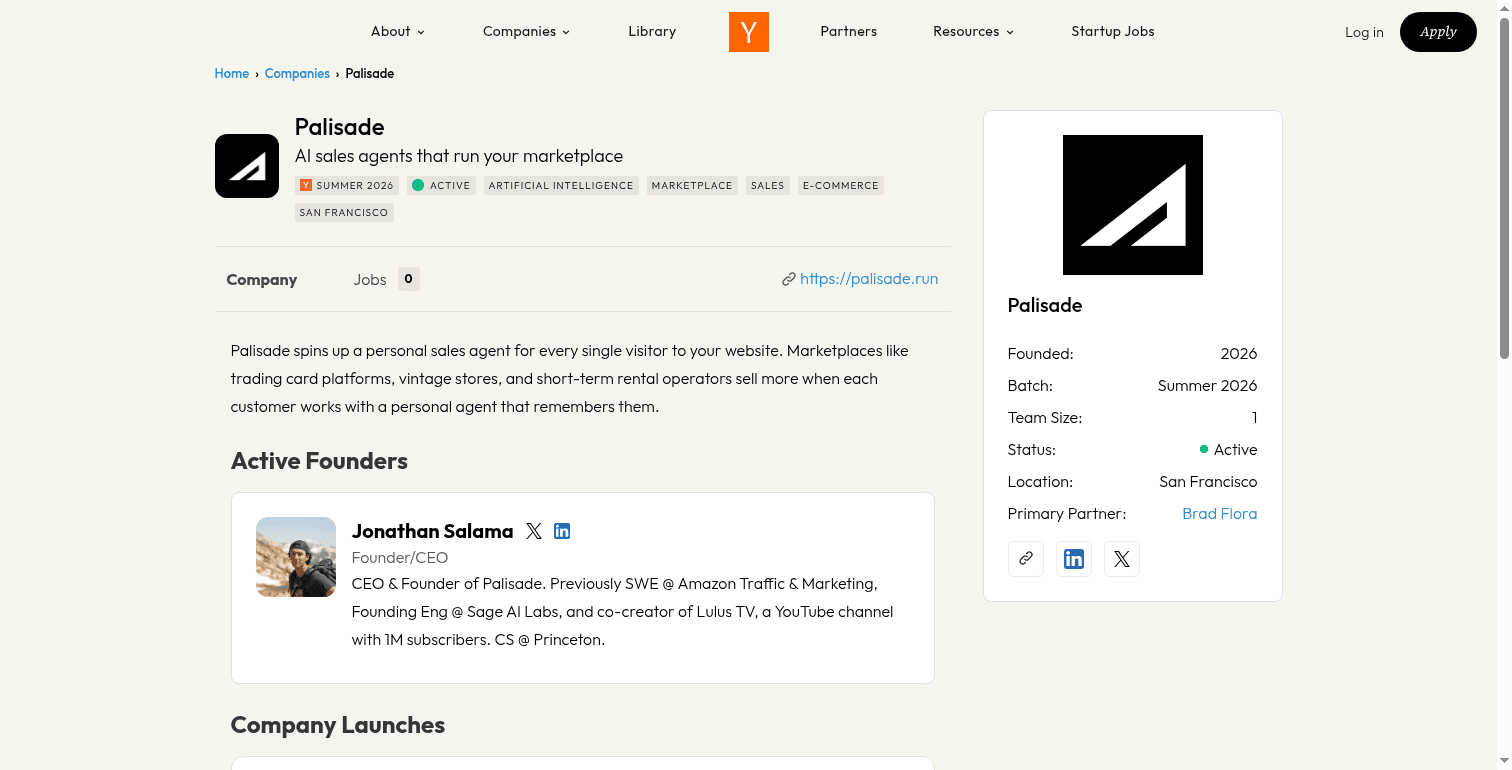The height and width of the screenshot is (770, 1512).
Task: Go to Companies in breadcrumb
Action: click(x=297, y=73)
